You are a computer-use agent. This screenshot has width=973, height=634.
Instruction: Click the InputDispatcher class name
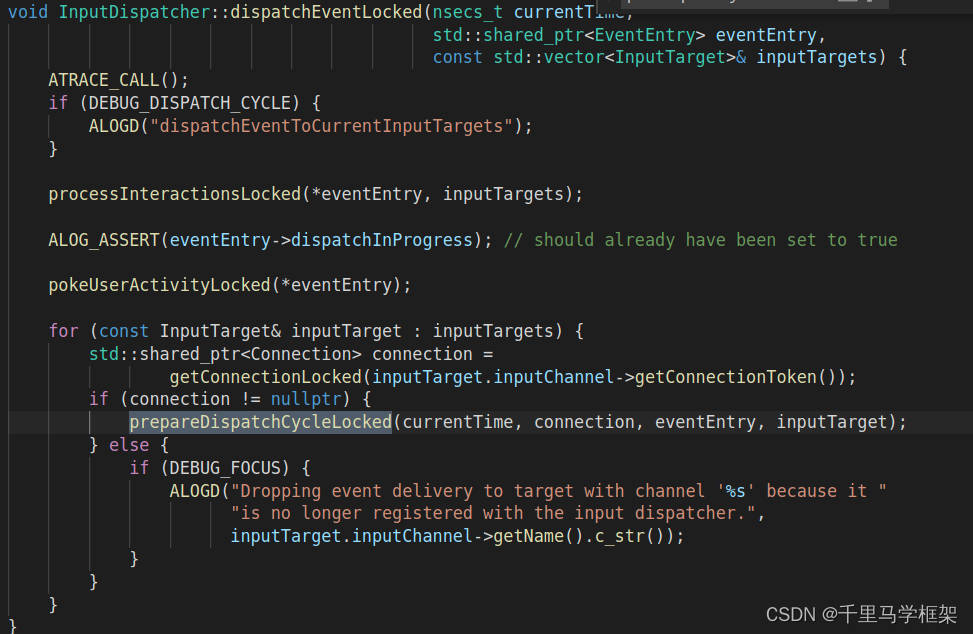click(134, 12)
